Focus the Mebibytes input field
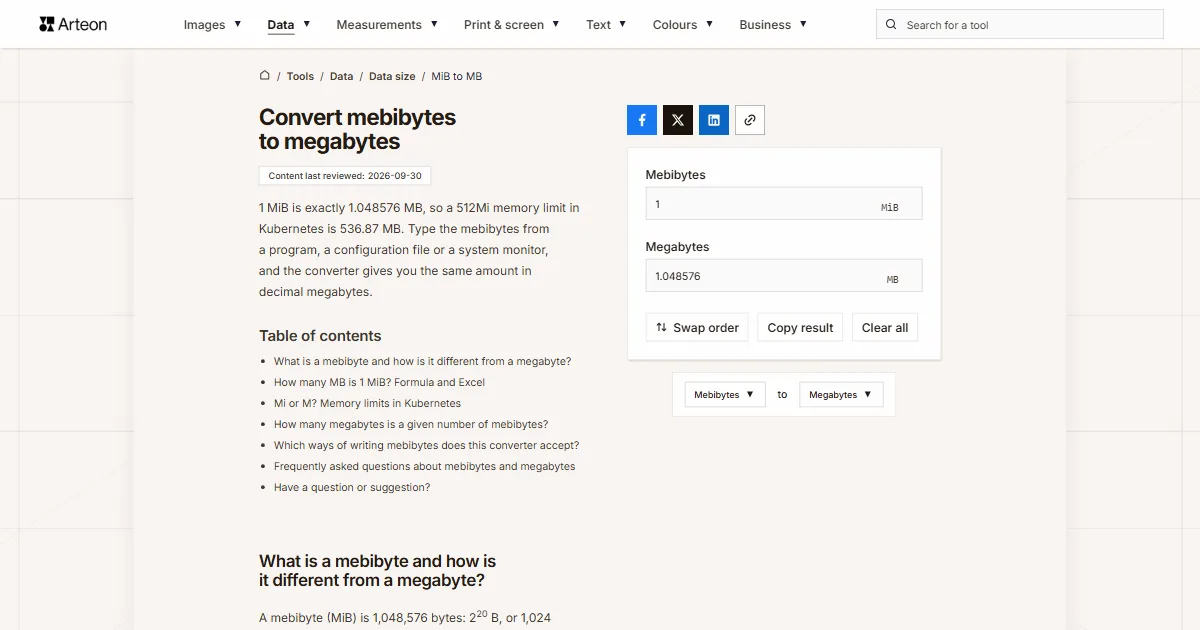 pos(784,204)
